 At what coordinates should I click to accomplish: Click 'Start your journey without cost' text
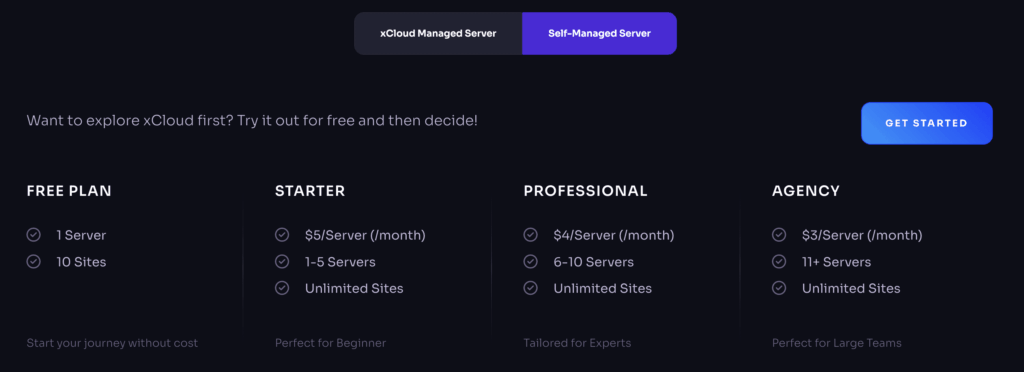click(x=112, y=343)
